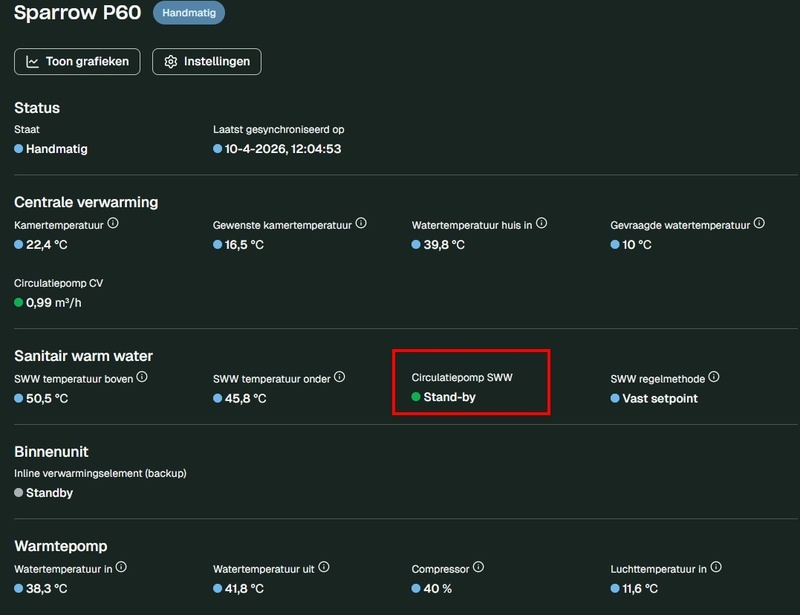
Task: Click the Binnenunit section heading
Action: pyautogui.click(x=51, y=452)
